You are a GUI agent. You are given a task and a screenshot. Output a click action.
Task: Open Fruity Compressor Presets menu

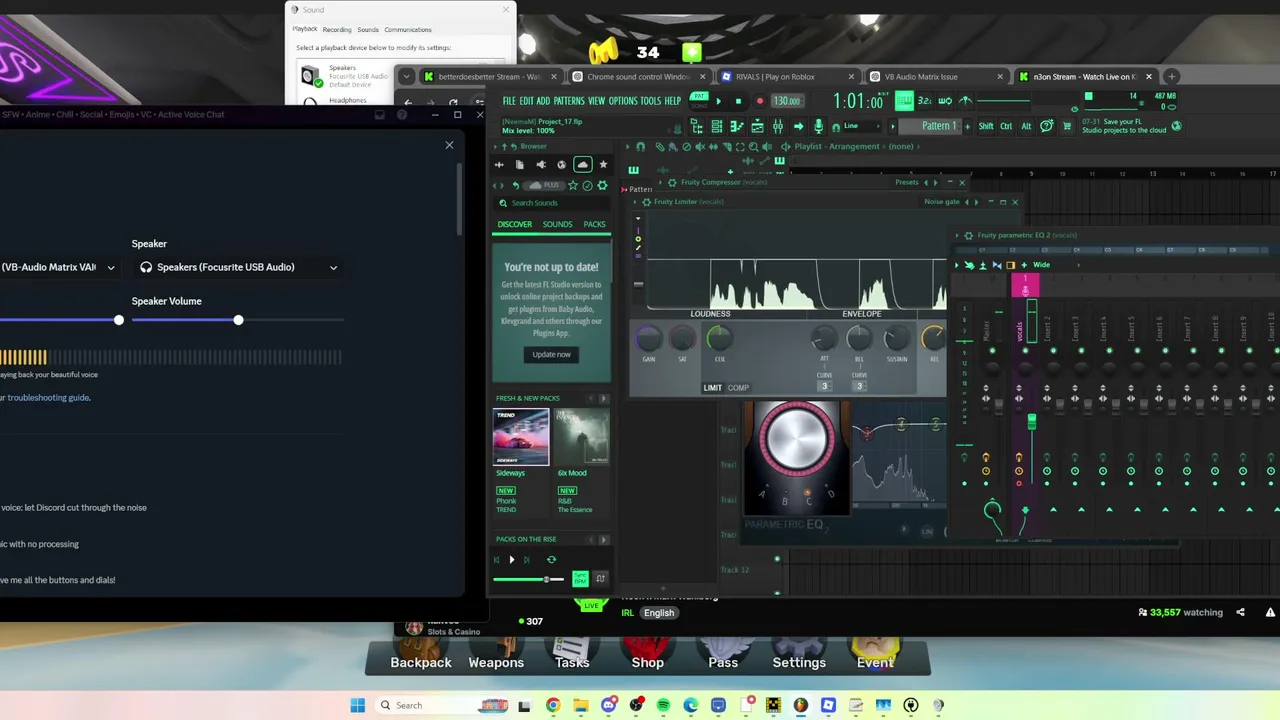click(907, 183)
